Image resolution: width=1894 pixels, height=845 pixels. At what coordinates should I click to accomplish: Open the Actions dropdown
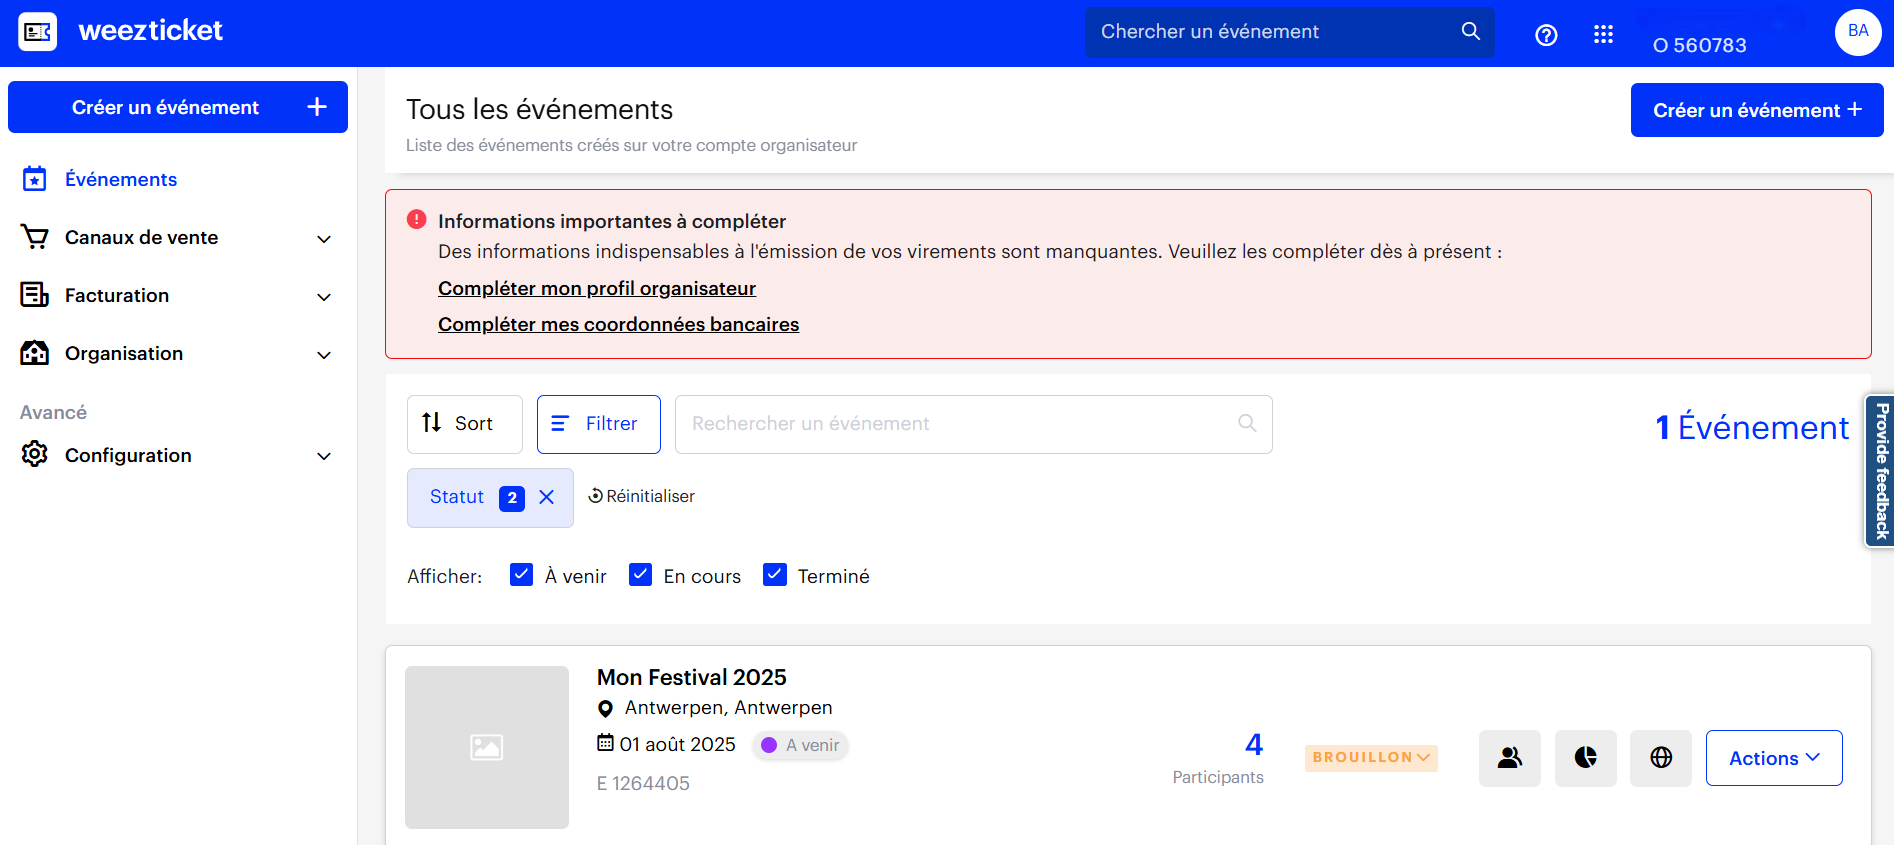tap(1773, 758)
